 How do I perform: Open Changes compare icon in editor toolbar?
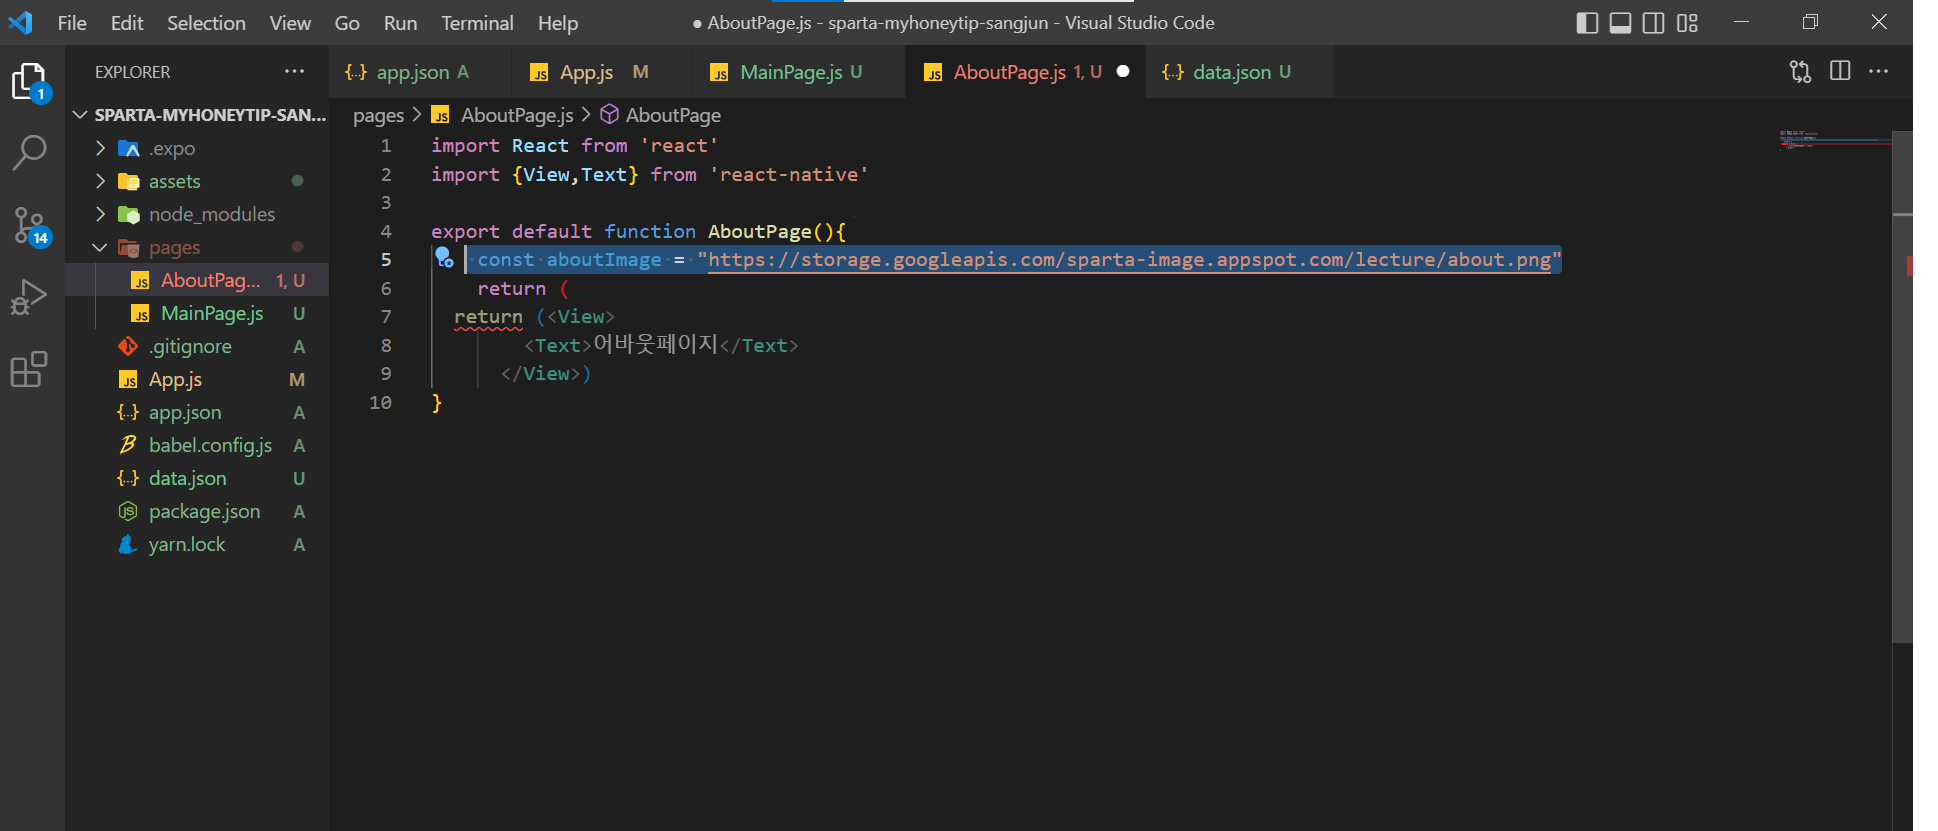point(1800,71)
